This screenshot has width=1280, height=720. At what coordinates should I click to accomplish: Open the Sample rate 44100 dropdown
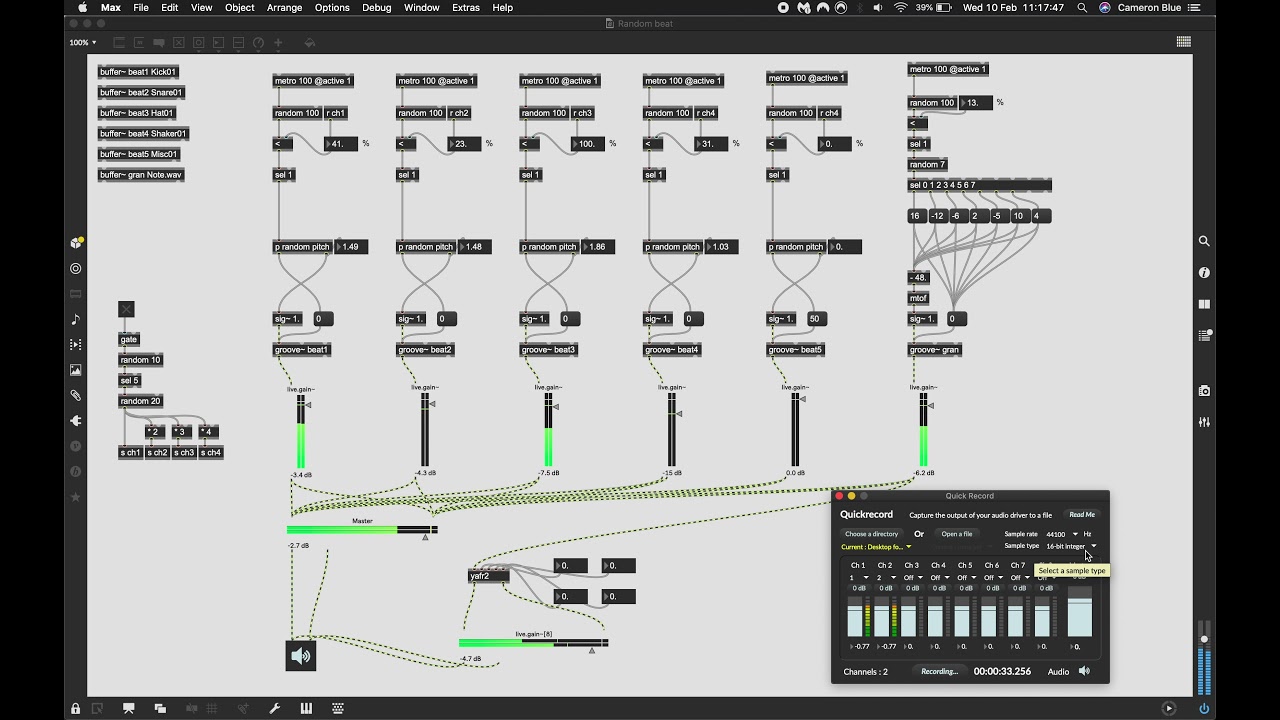pos(1062,534)
